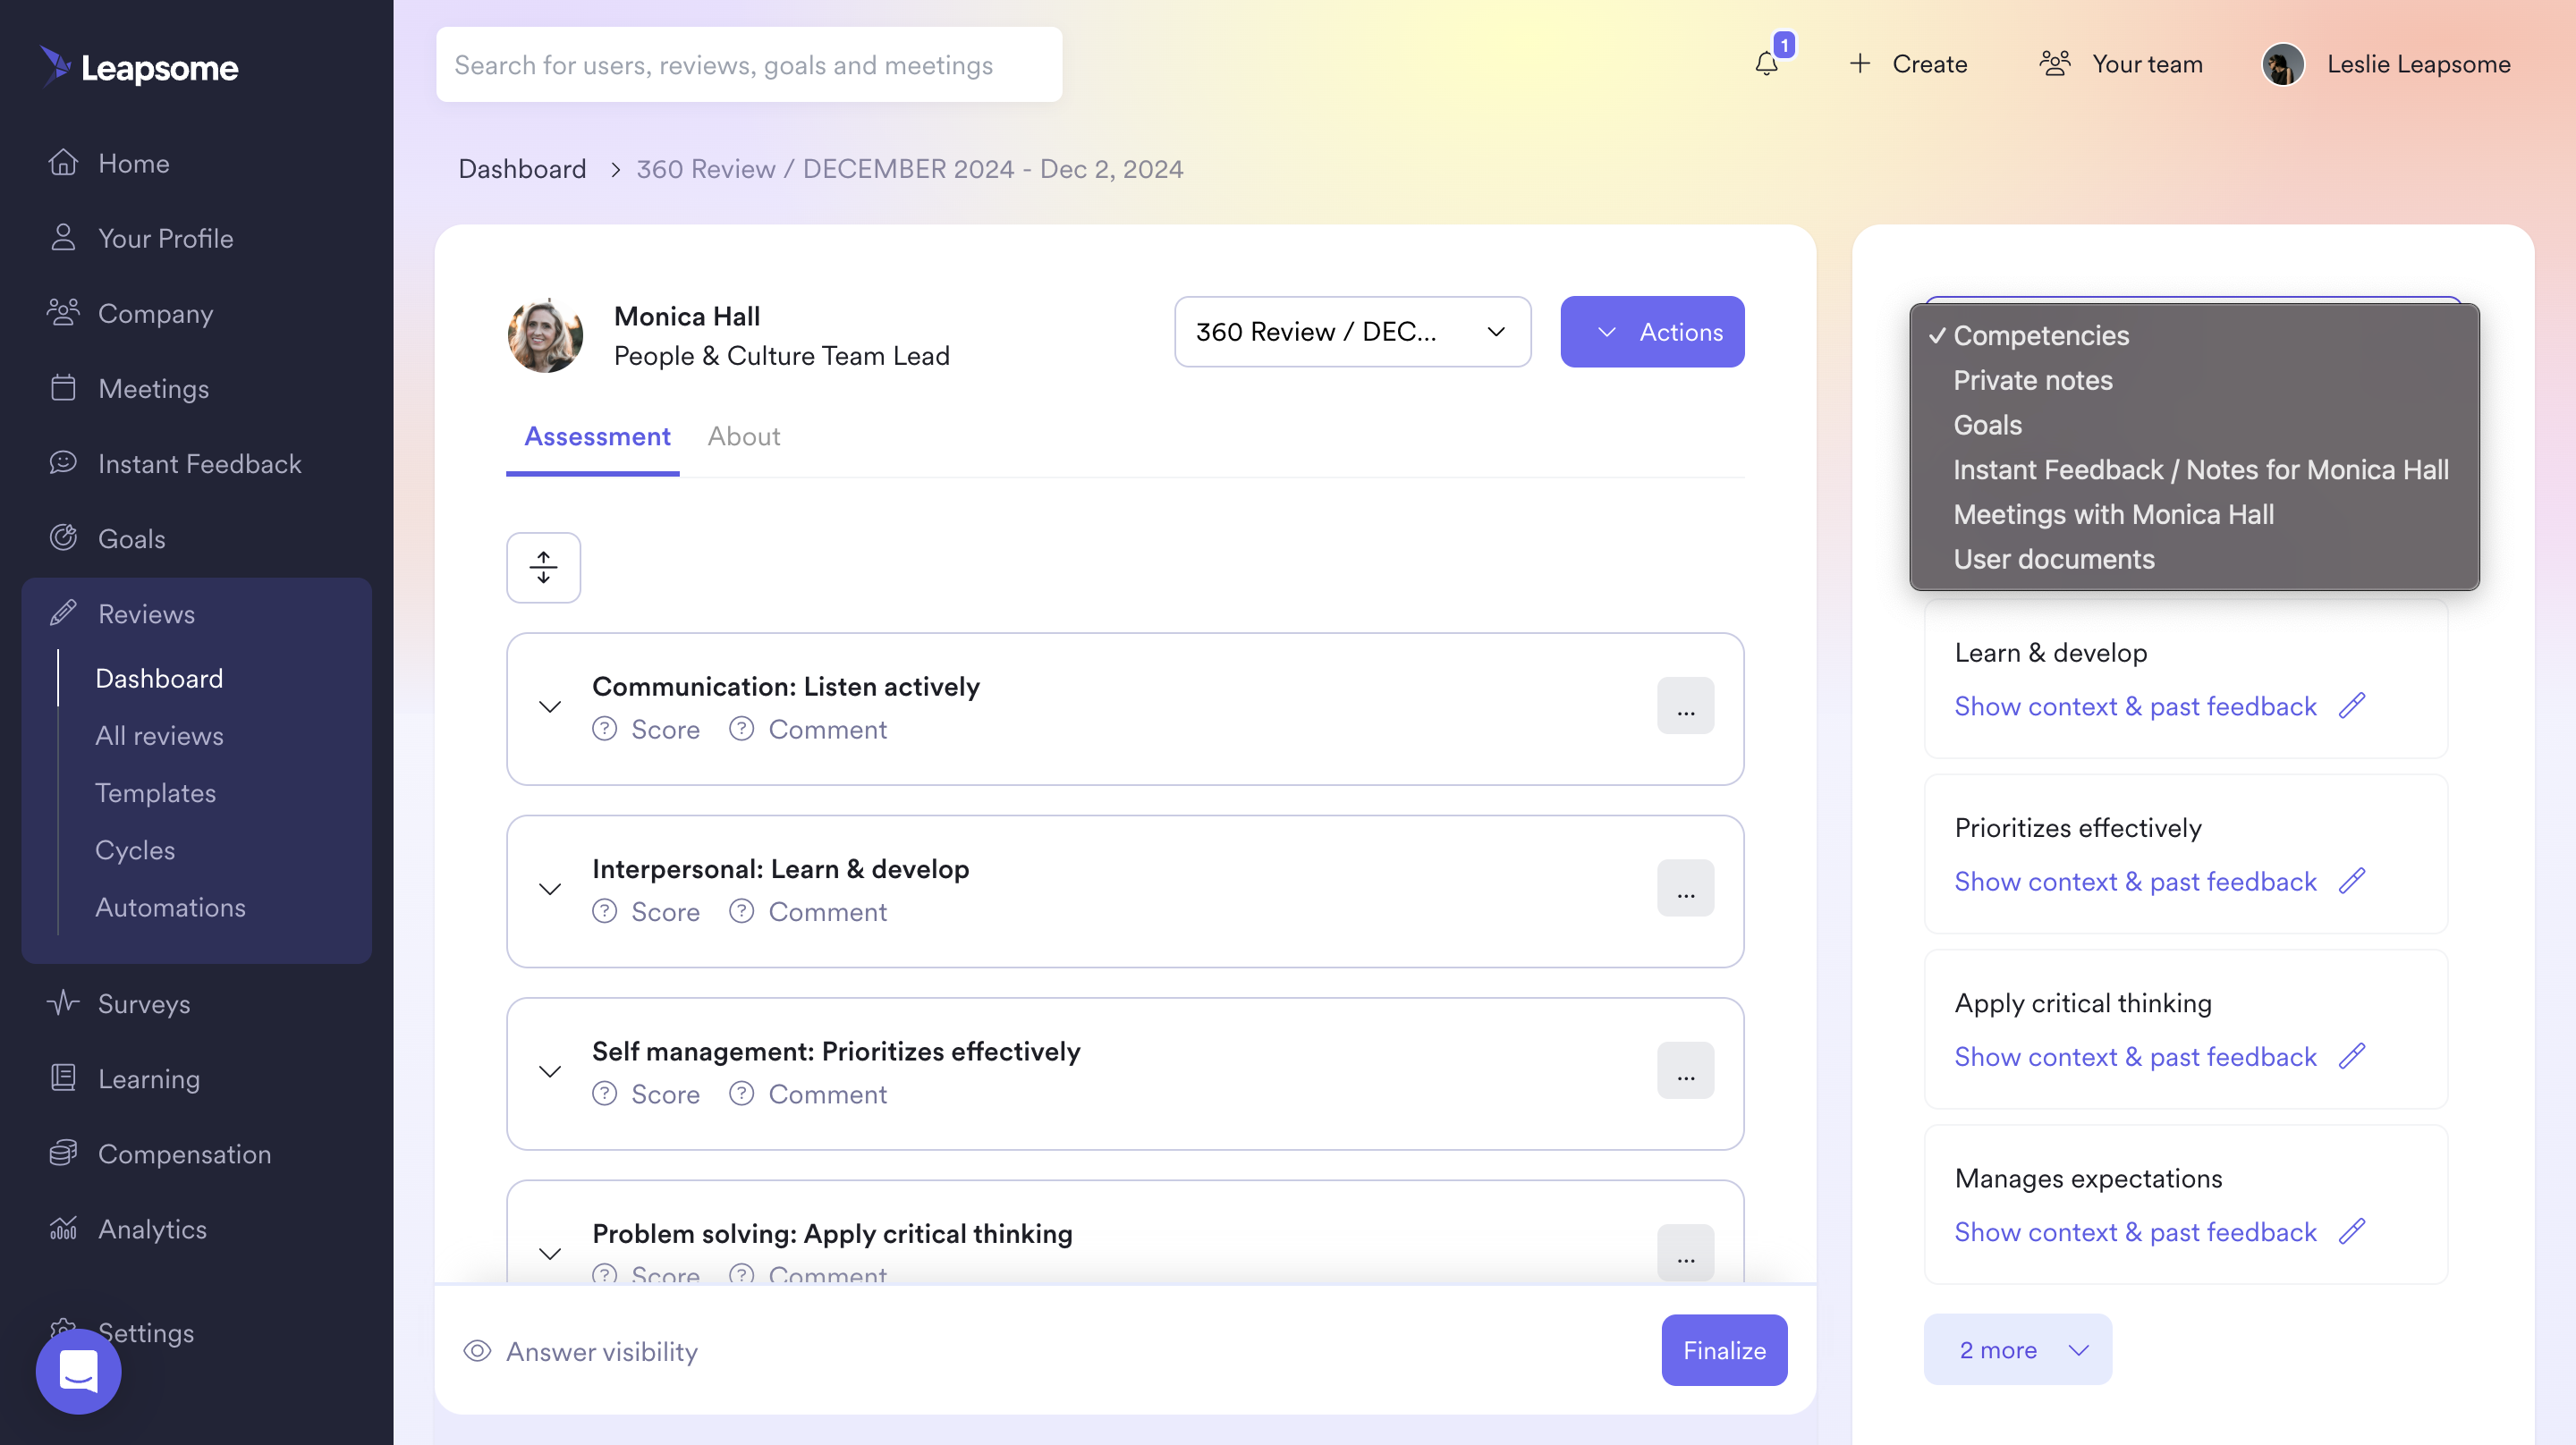This screenshot has height=1445, width=2576.
Task: Show context & past feedback for Manages expectations
Action: (x=2135, y=1231)
